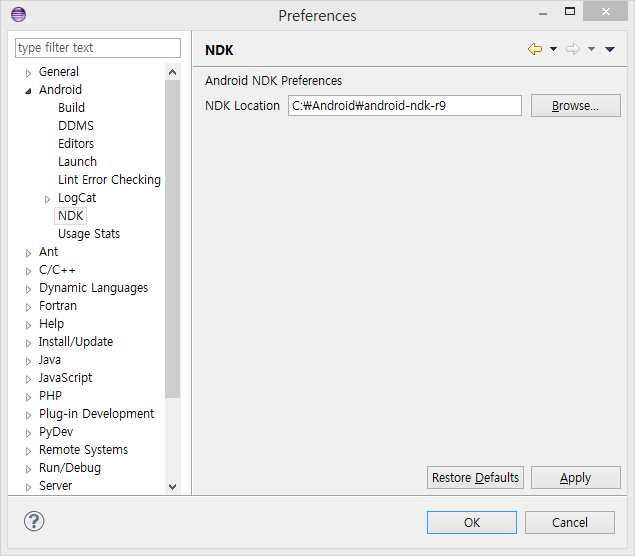The image size is (635, 556).
Task: Click the Browse... button
Action: click(575, 106)
